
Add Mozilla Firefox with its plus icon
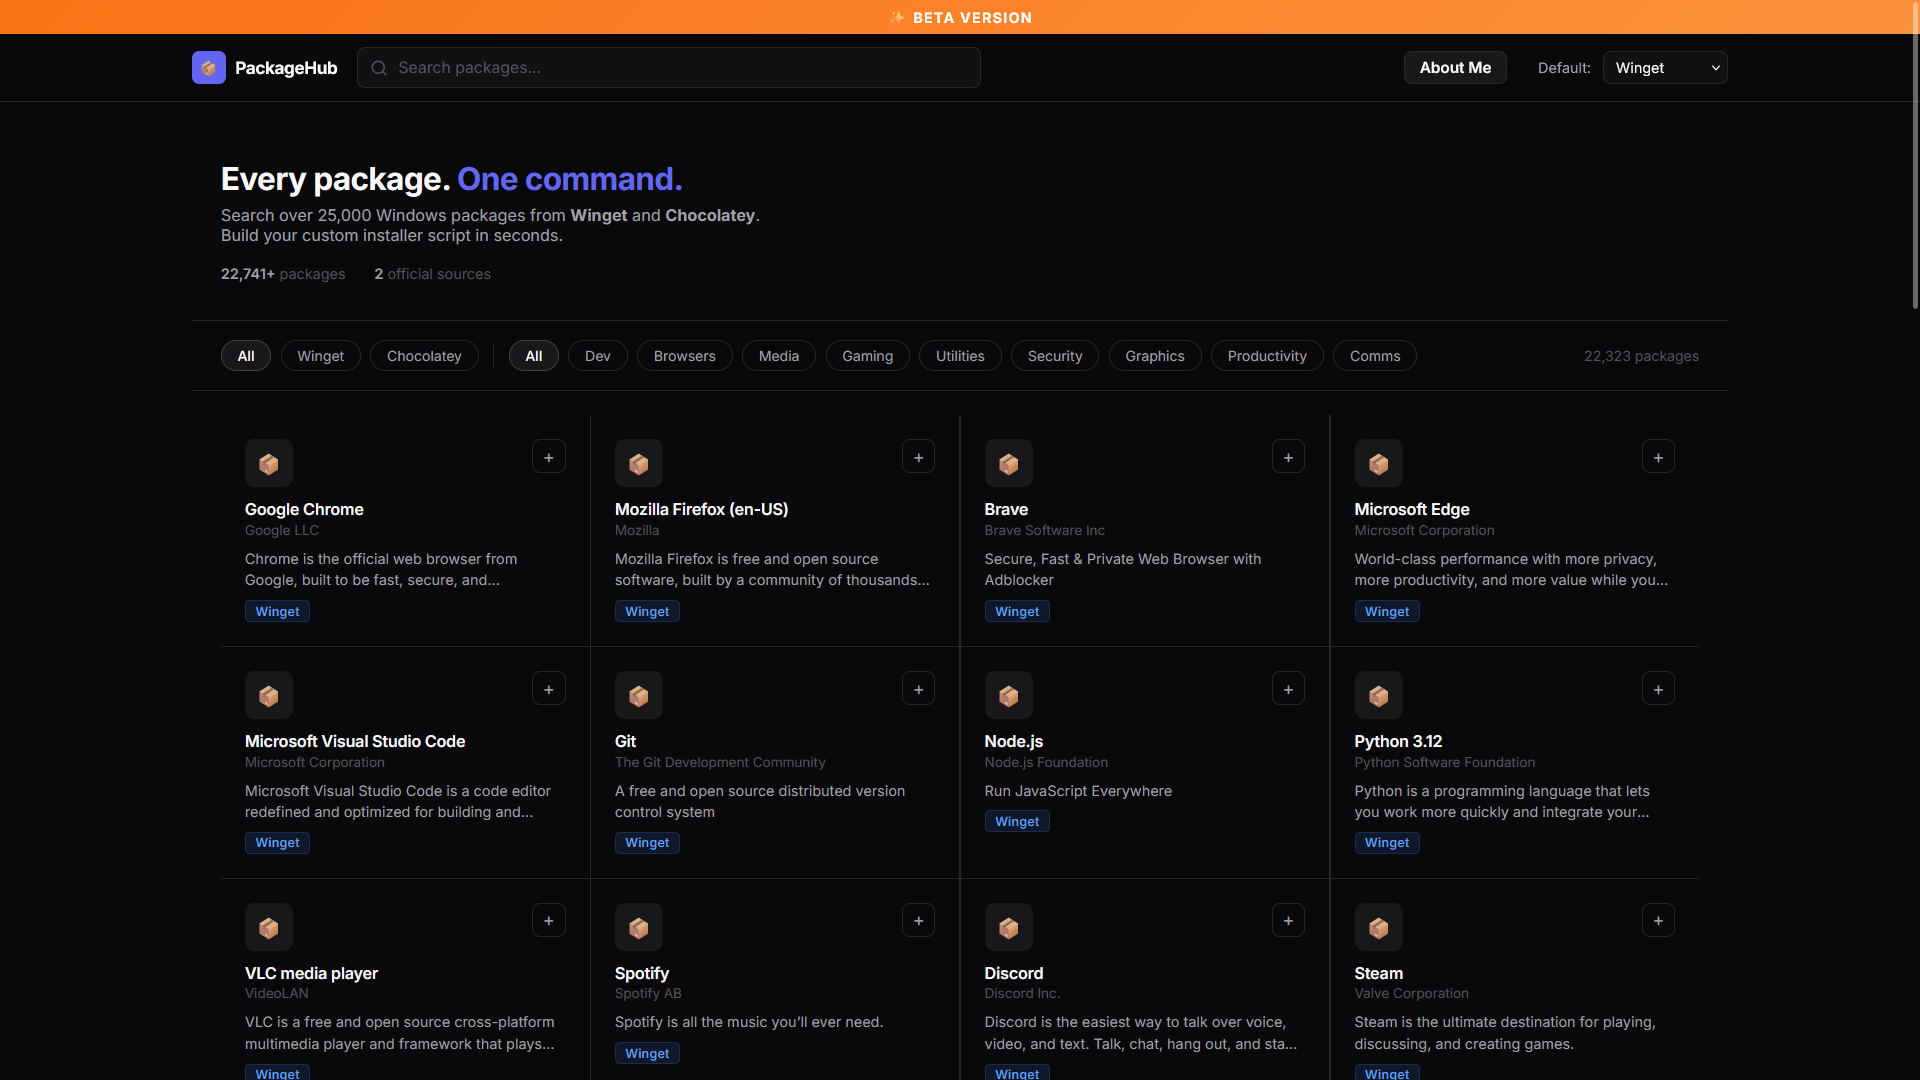(x=919, y=457)
